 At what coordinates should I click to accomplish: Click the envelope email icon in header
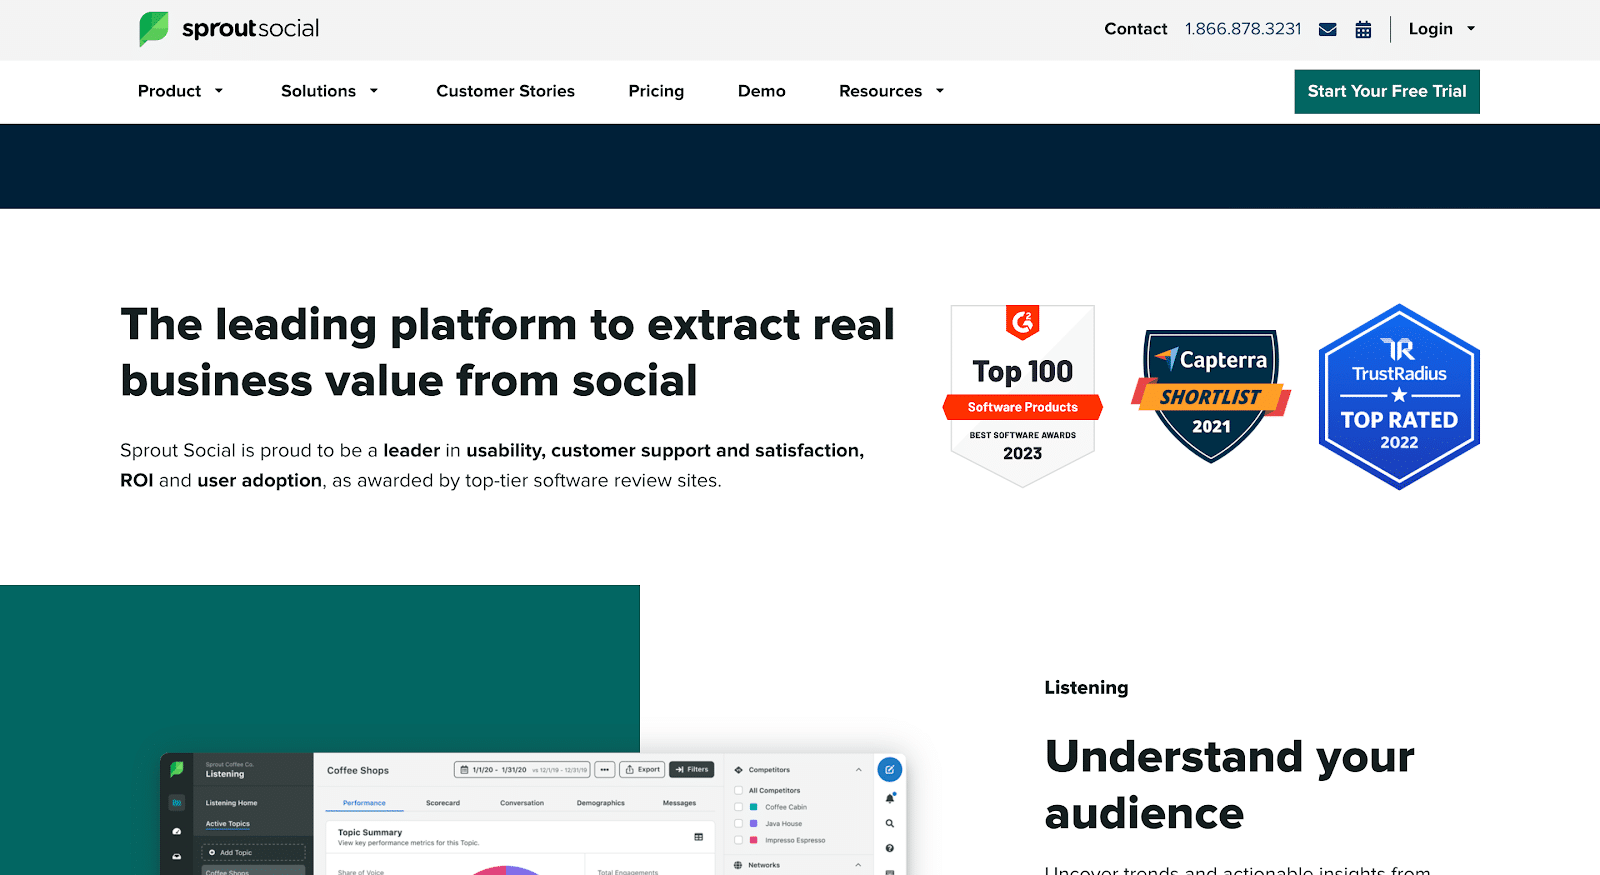point(1328,29)
